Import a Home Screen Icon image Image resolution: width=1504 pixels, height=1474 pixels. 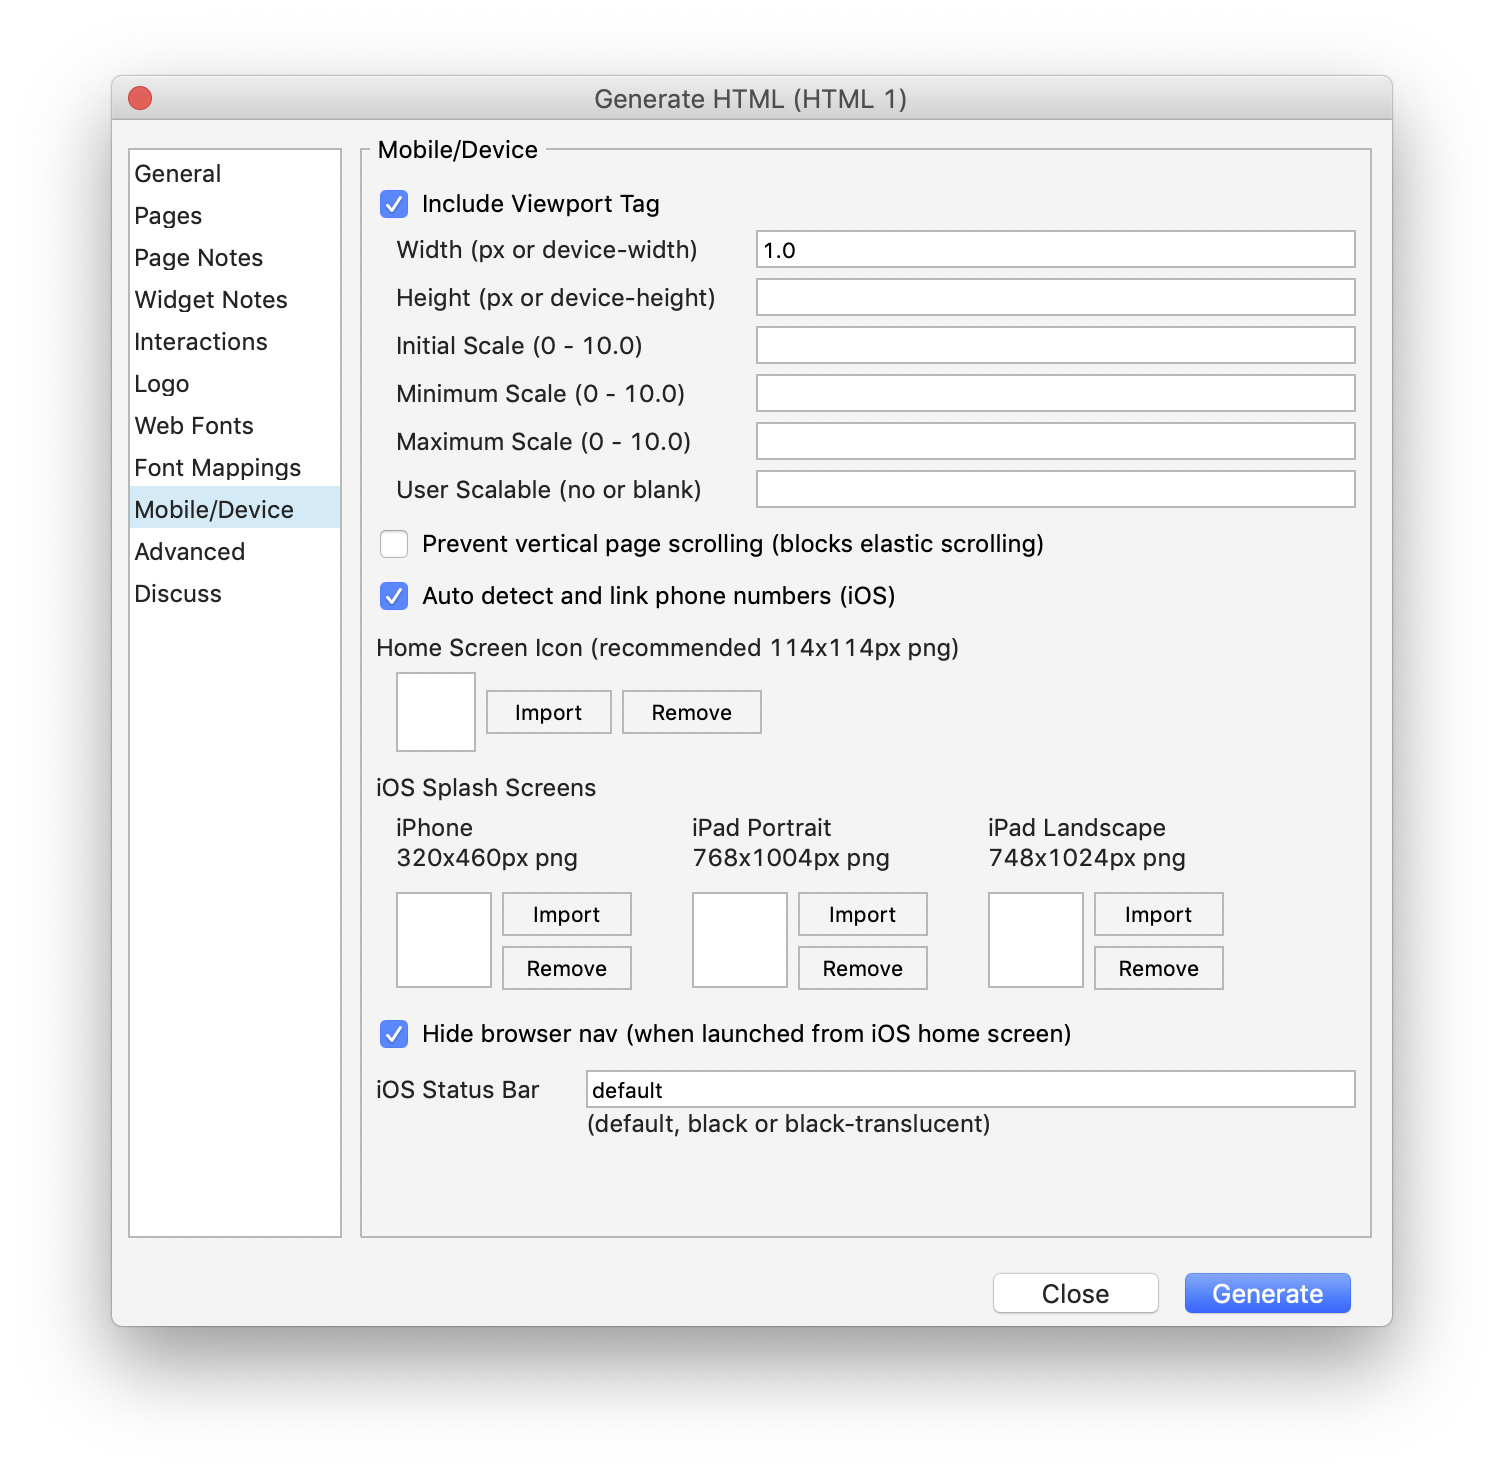(548, 712)
